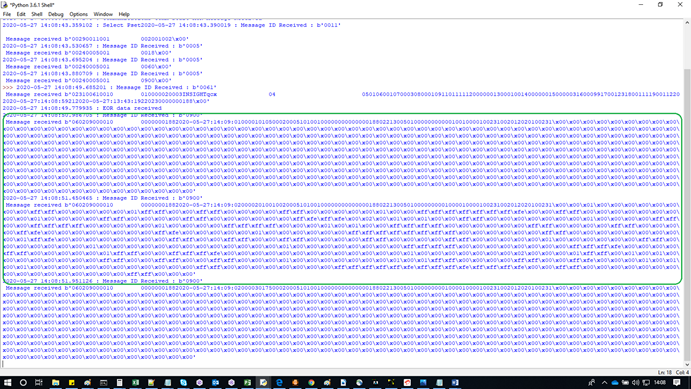The image size is (691, 389).
Task: Open Notepad++ from the taskbar
Action: (151, 382)
